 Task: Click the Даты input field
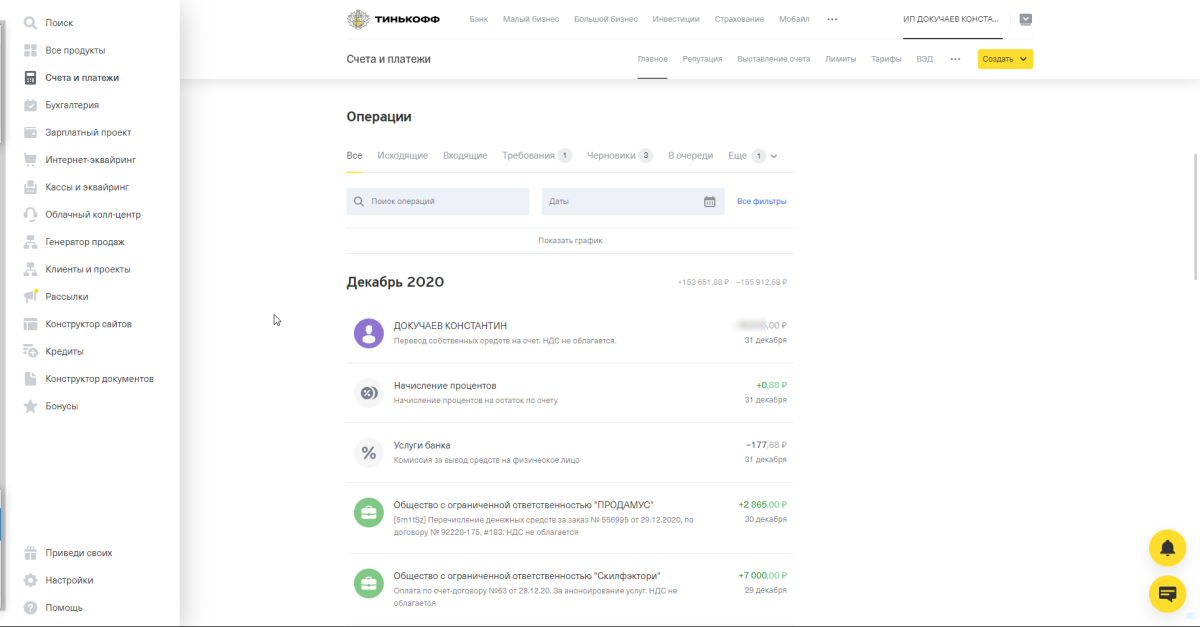(633, 201)
